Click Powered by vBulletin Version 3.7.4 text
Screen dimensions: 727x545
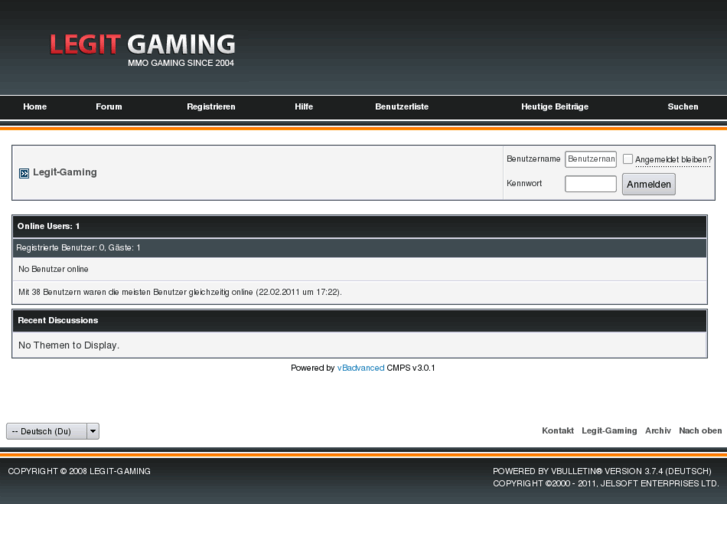602,471
